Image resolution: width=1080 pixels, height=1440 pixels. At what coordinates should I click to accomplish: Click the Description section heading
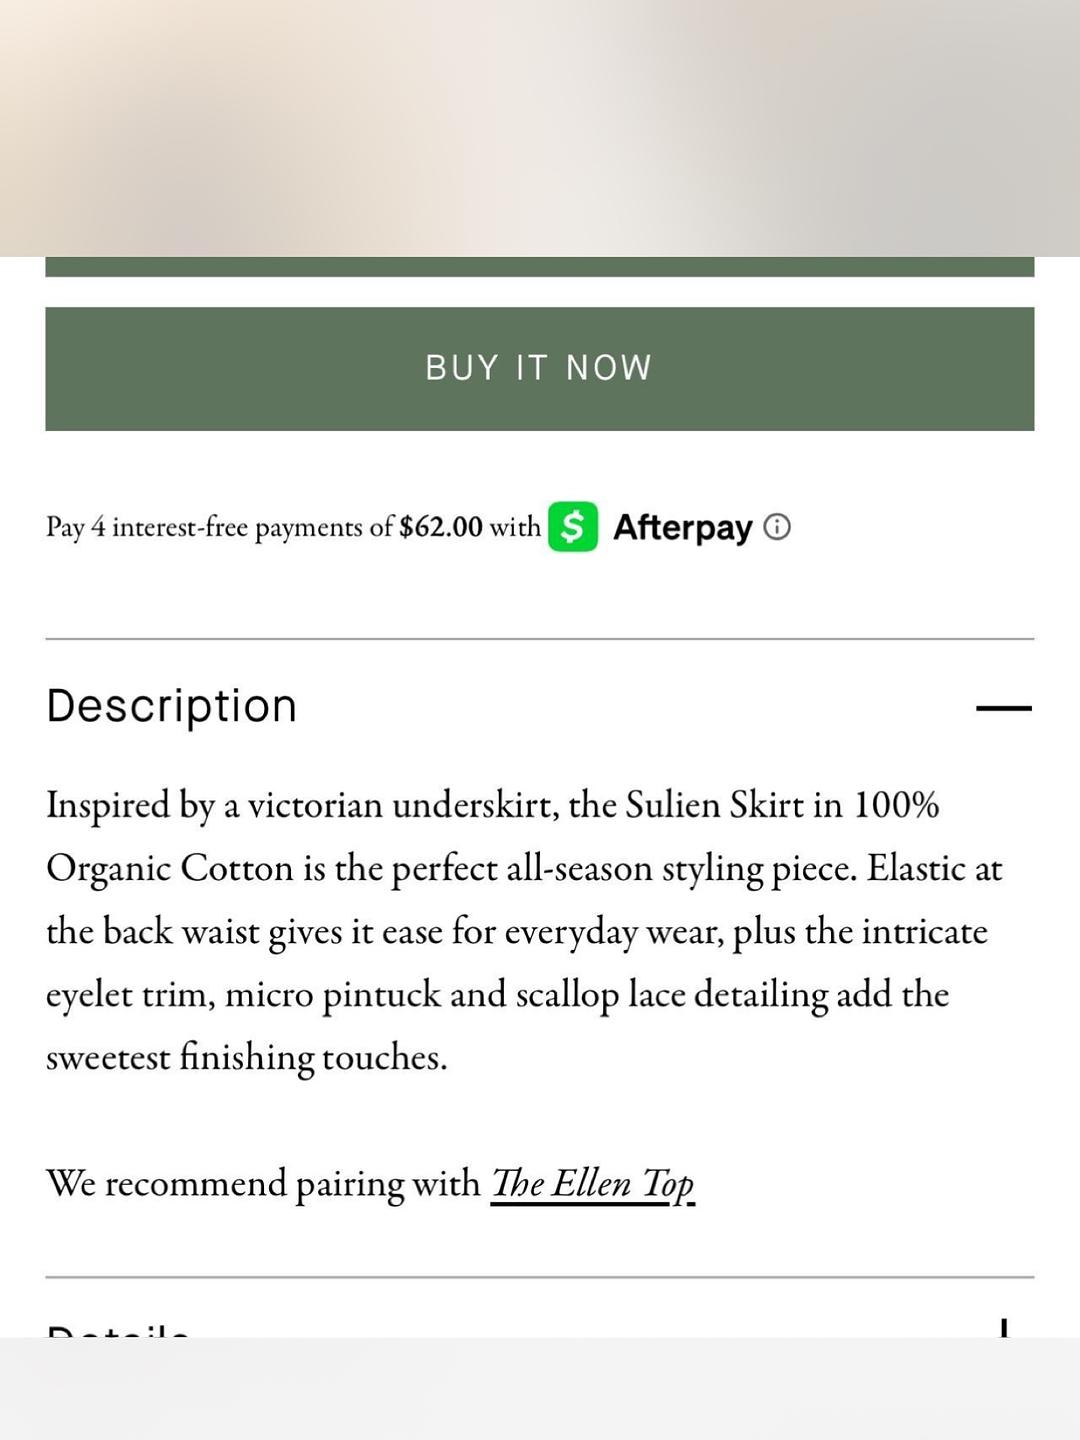coord(172,706)
